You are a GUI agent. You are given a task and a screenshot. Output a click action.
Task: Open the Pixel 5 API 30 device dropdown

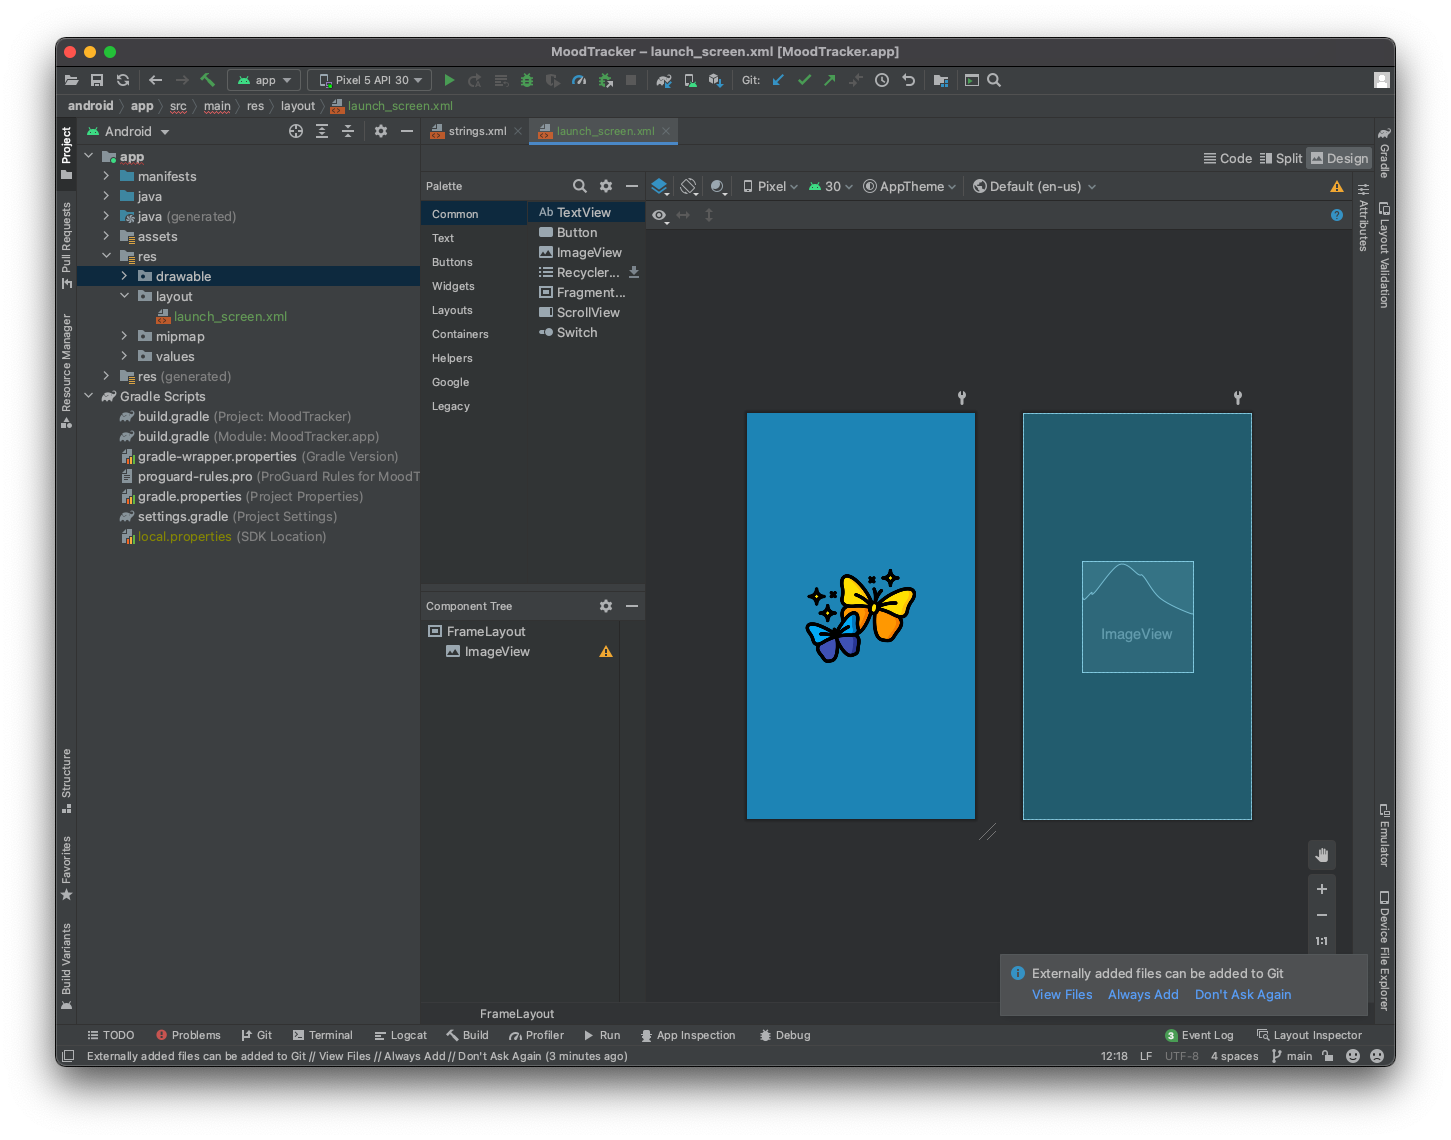coord(370,80)
